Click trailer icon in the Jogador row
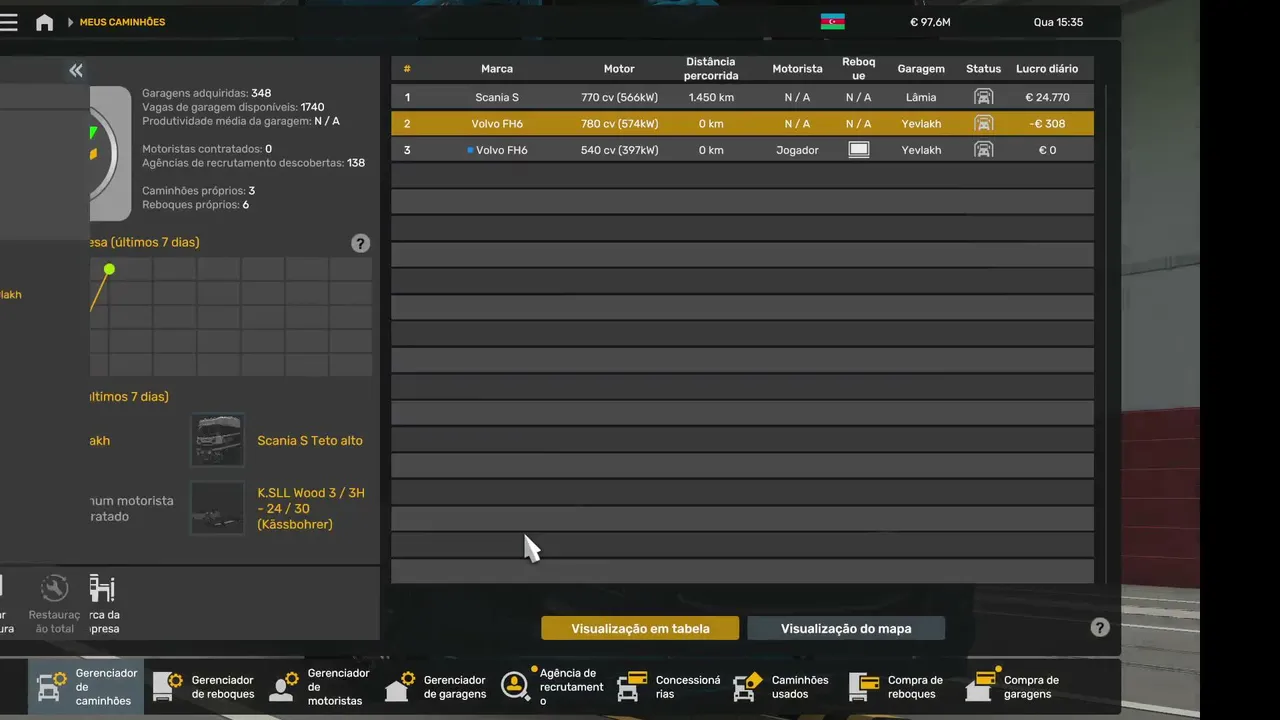 click(x=858, y=150)
